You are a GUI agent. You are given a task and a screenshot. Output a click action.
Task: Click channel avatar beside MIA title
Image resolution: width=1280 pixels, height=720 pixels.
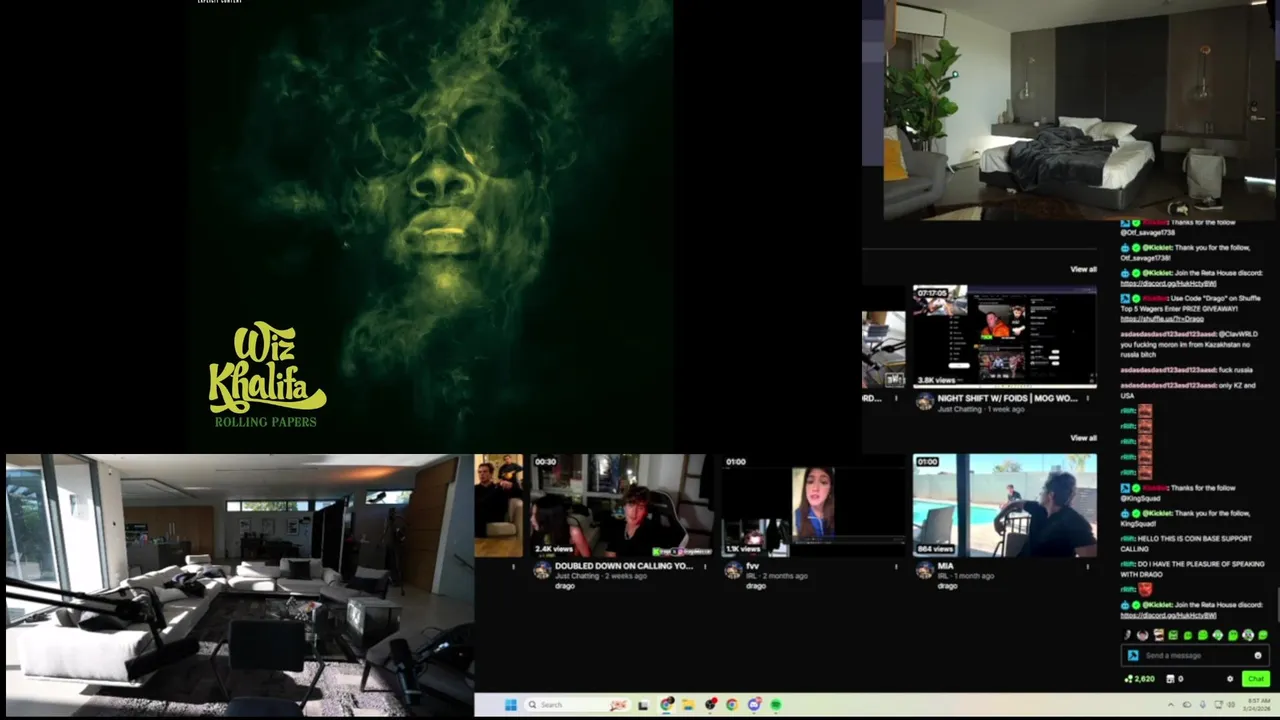click(x=925, y=570)
